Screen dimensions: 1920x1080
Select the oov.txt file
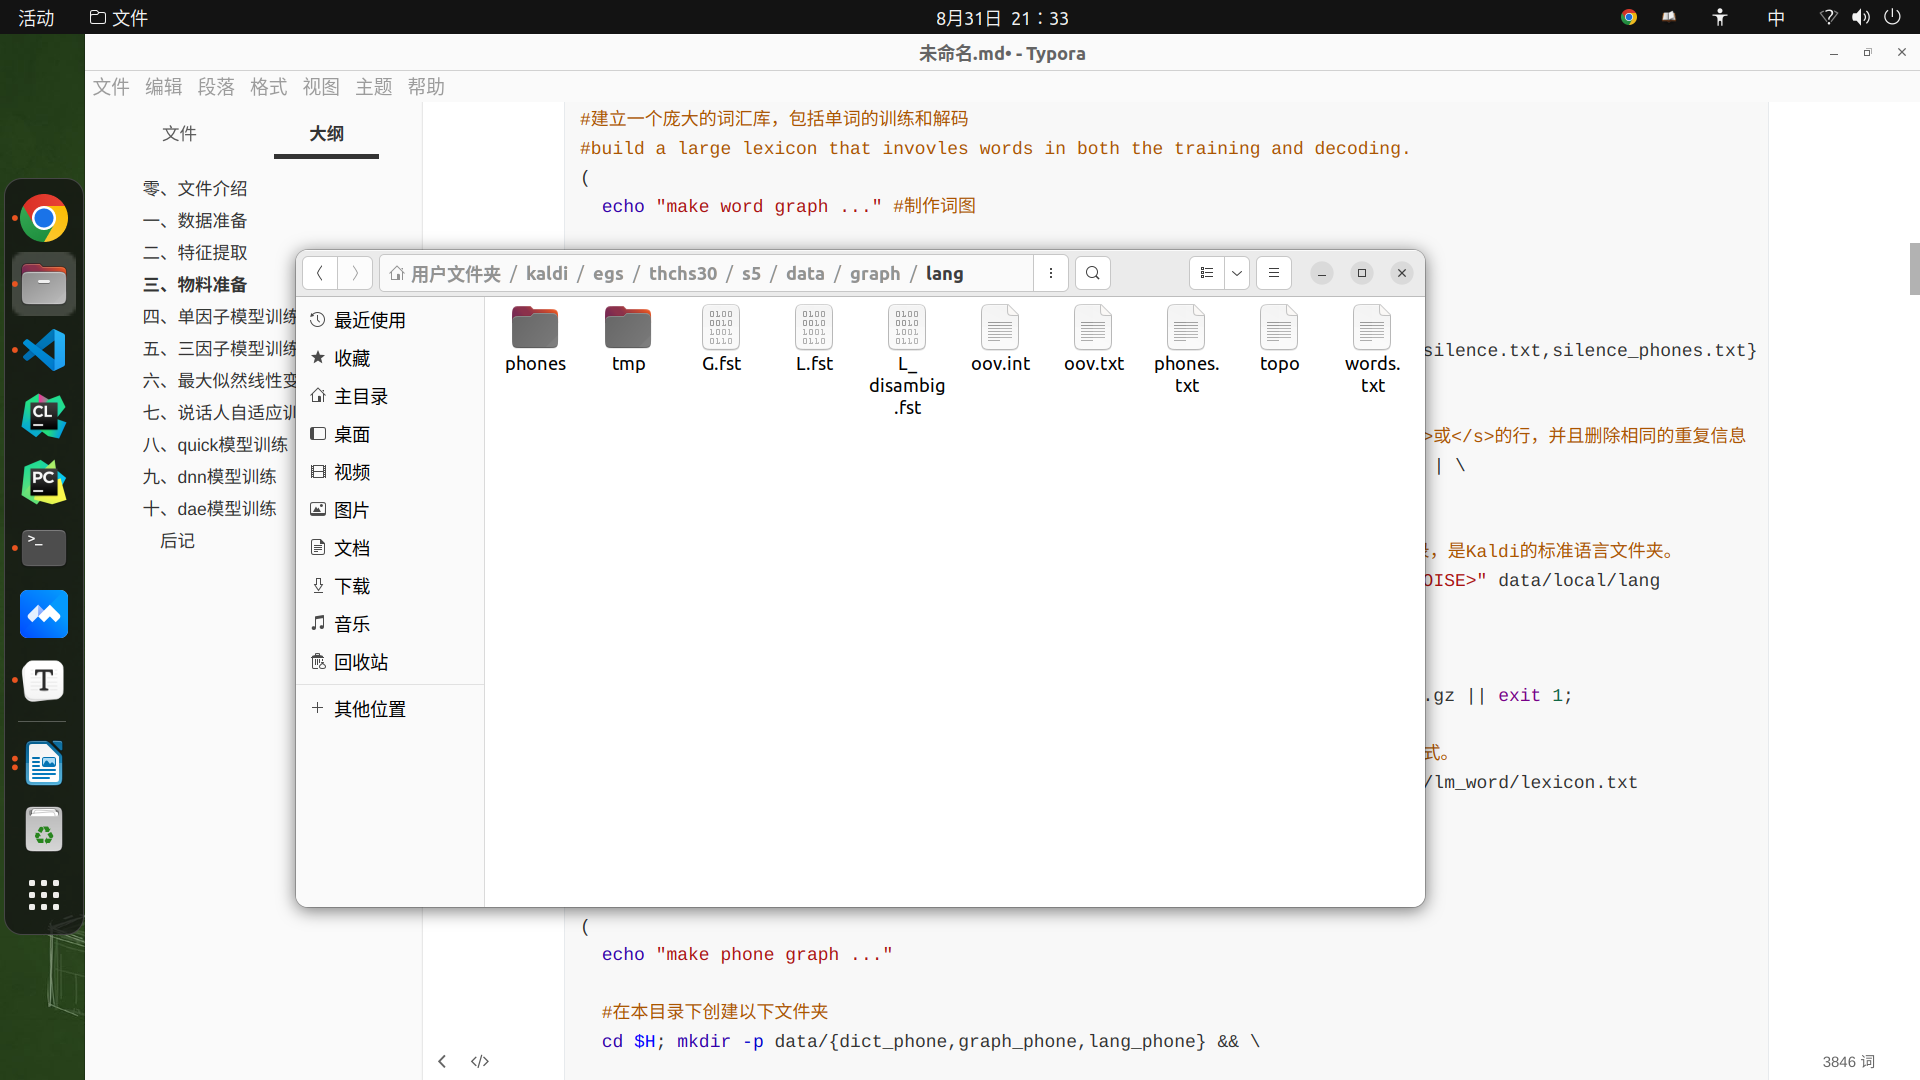click(x=1093, y=340)
